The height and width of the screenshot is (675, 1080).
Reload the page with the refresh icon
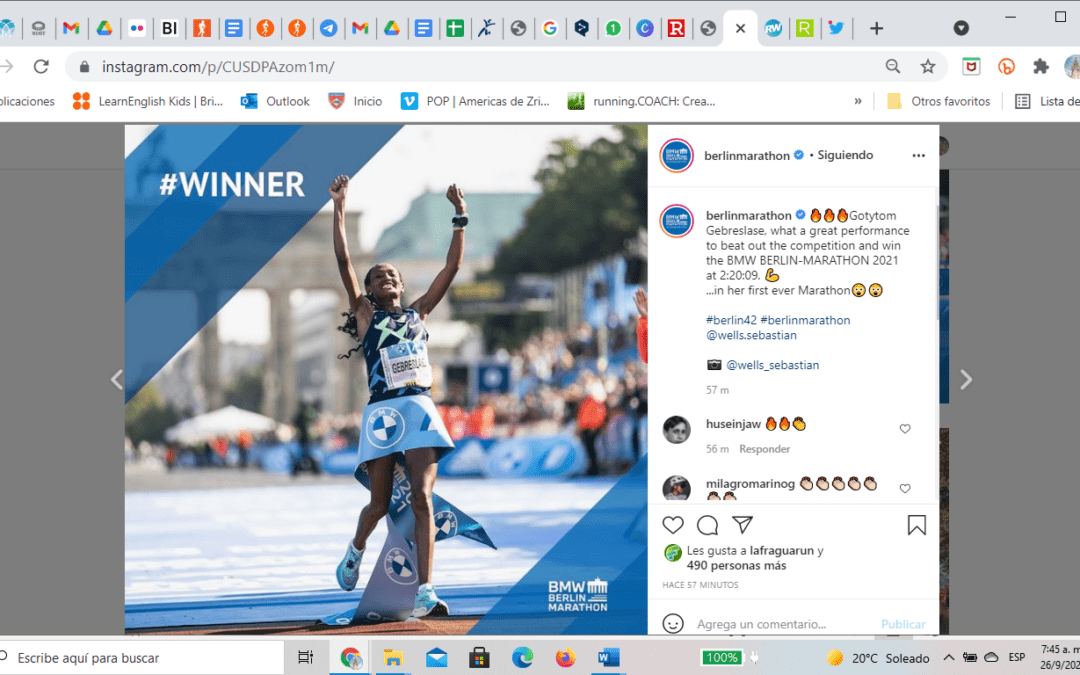pyautogui.click(x=41, y=67)
